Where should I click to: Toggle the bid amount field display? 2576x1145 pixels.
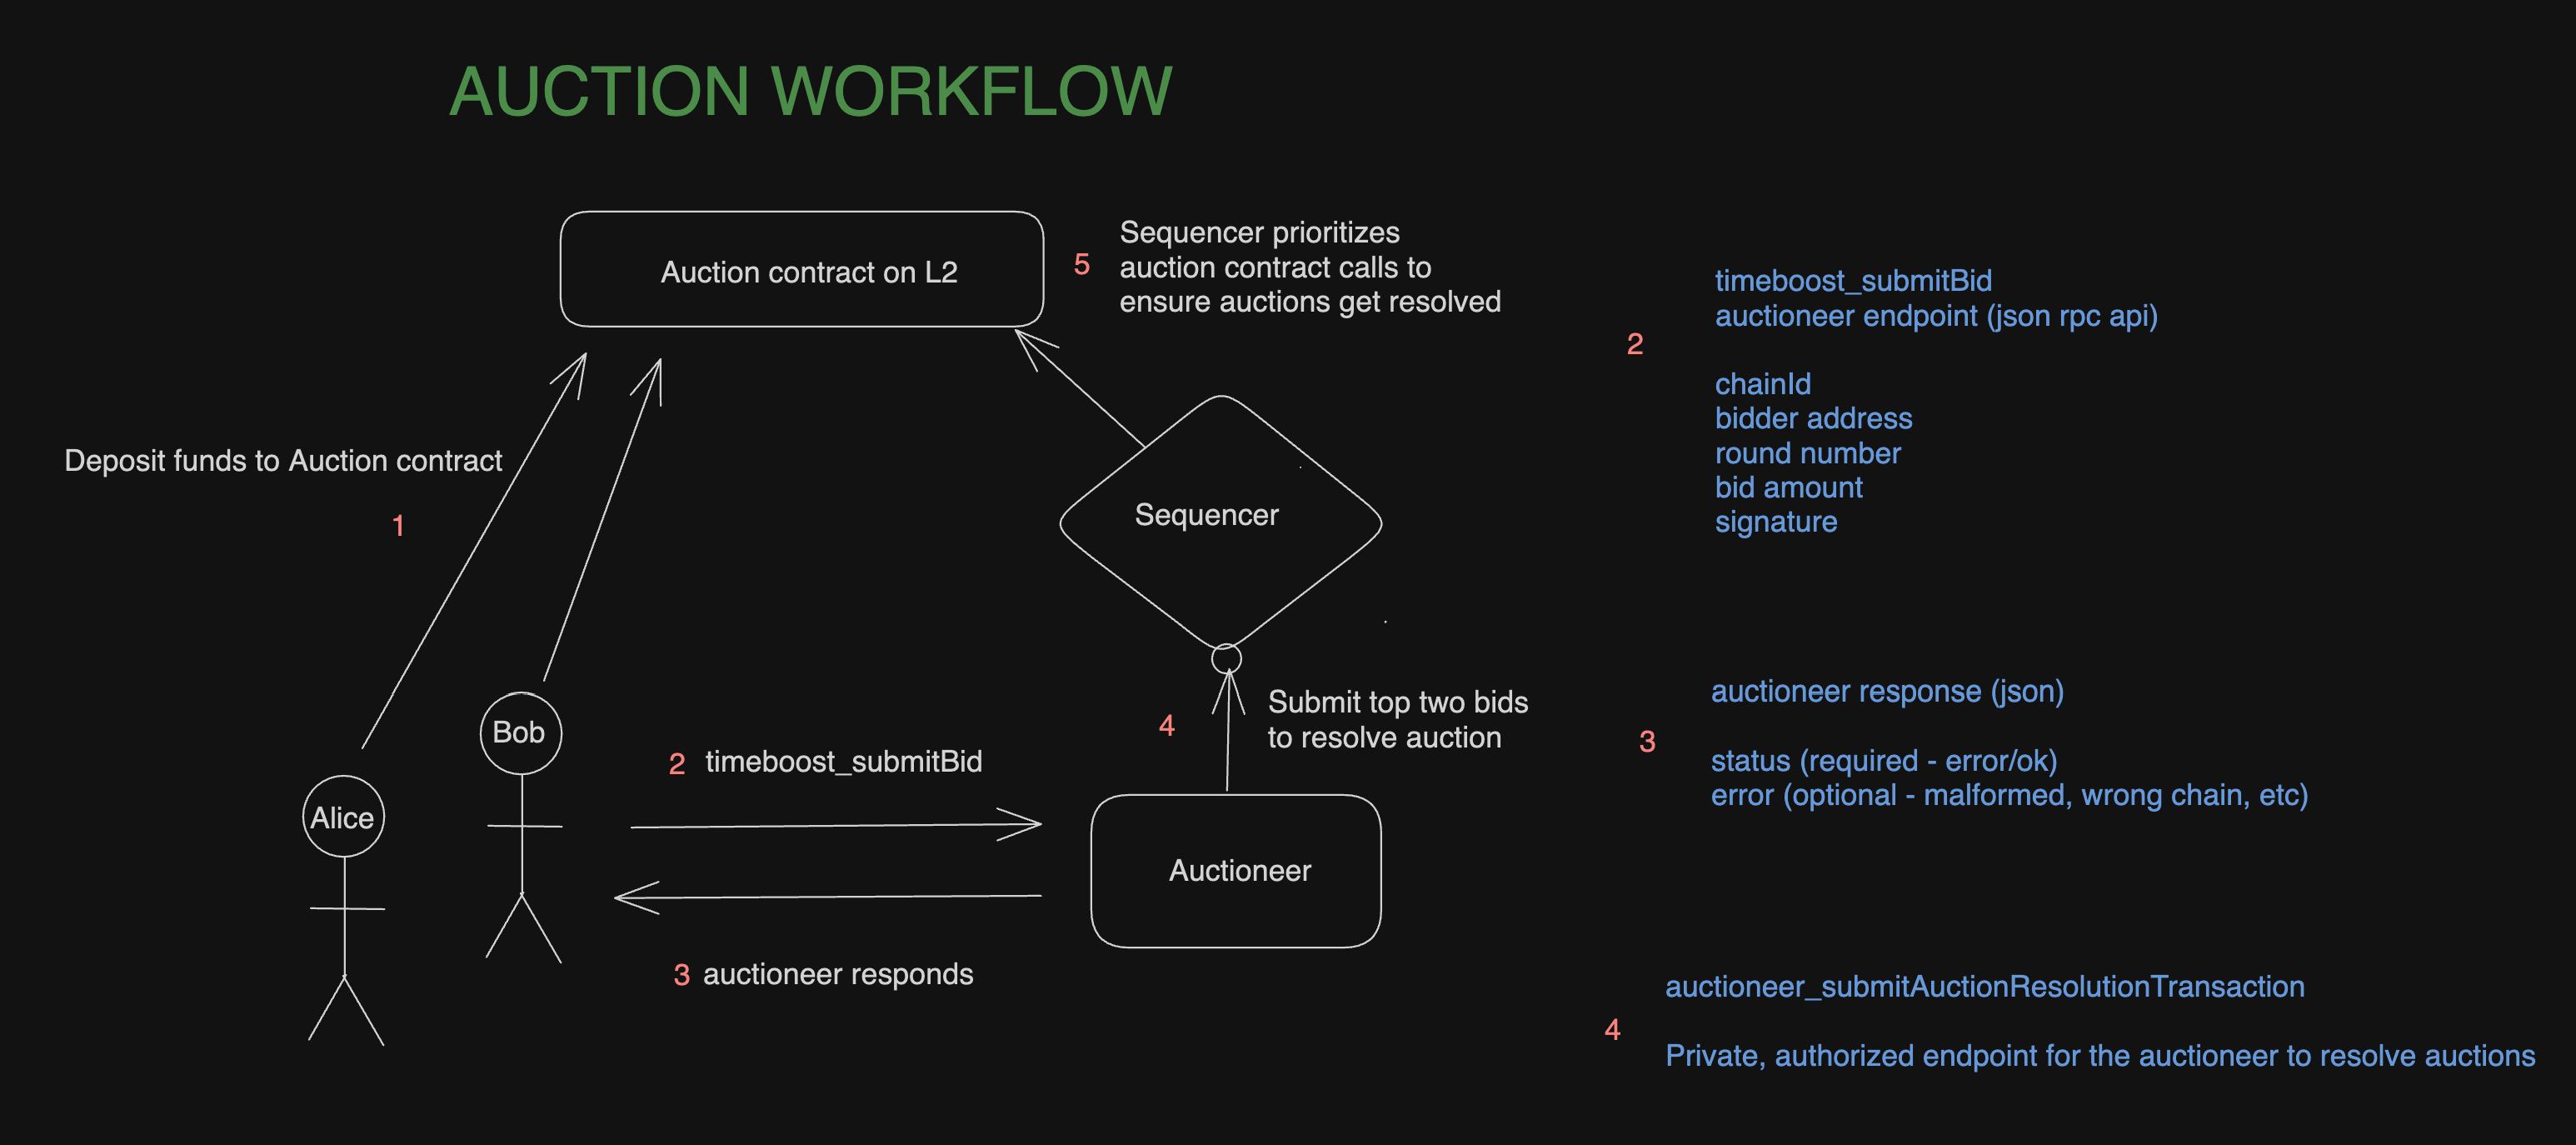(1785, 509)
